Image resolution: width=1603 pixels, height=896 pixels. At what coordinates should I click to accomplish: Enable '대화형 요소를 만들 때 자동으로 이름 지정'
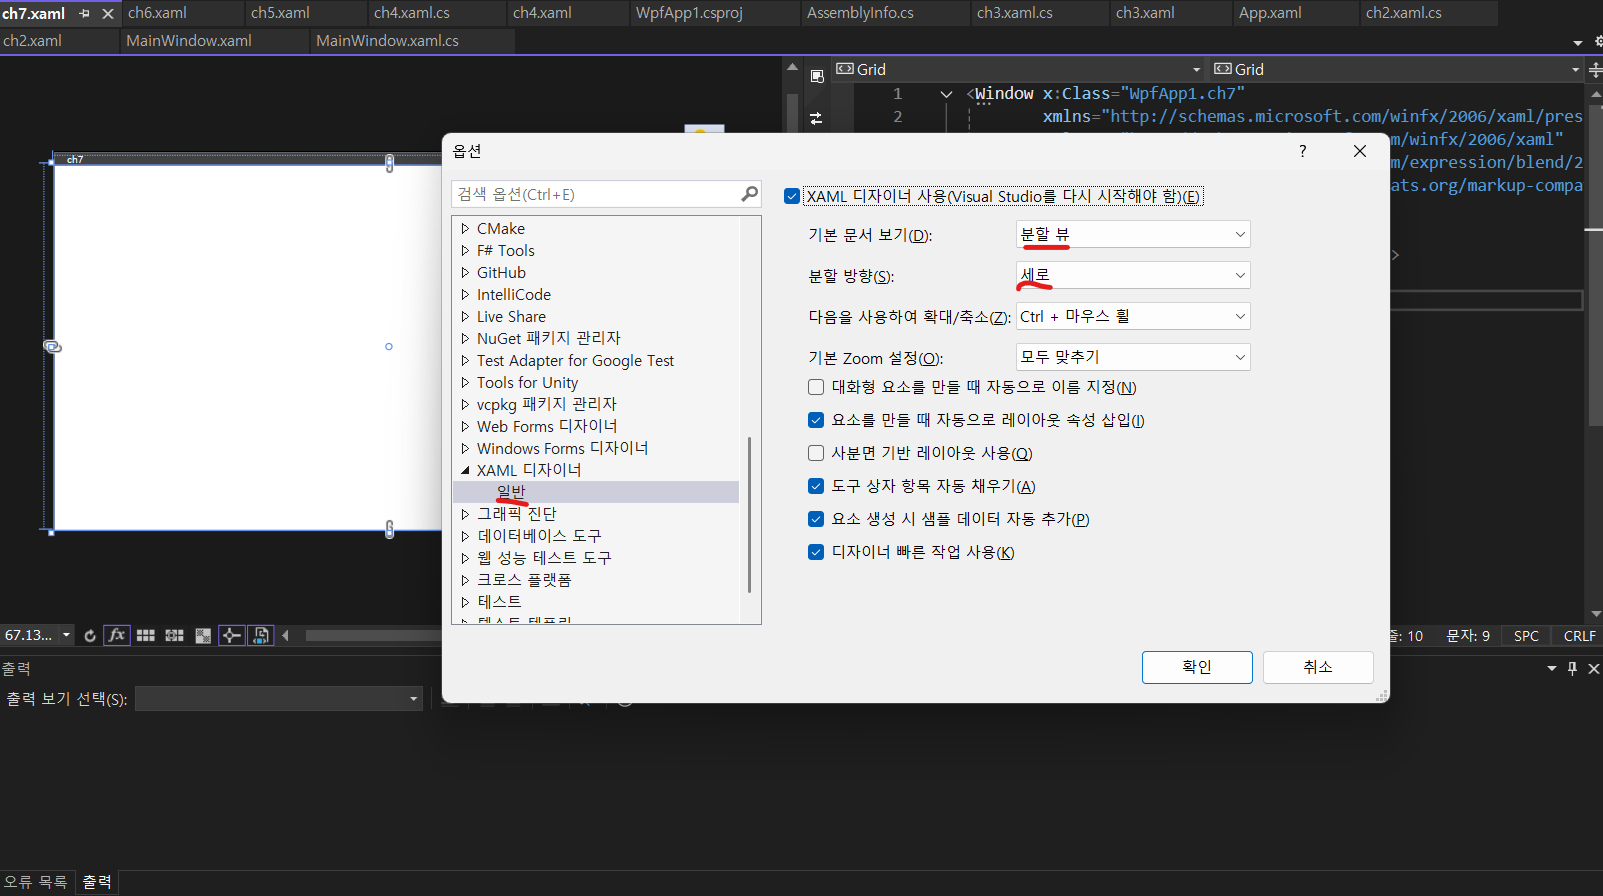point(816,387)
